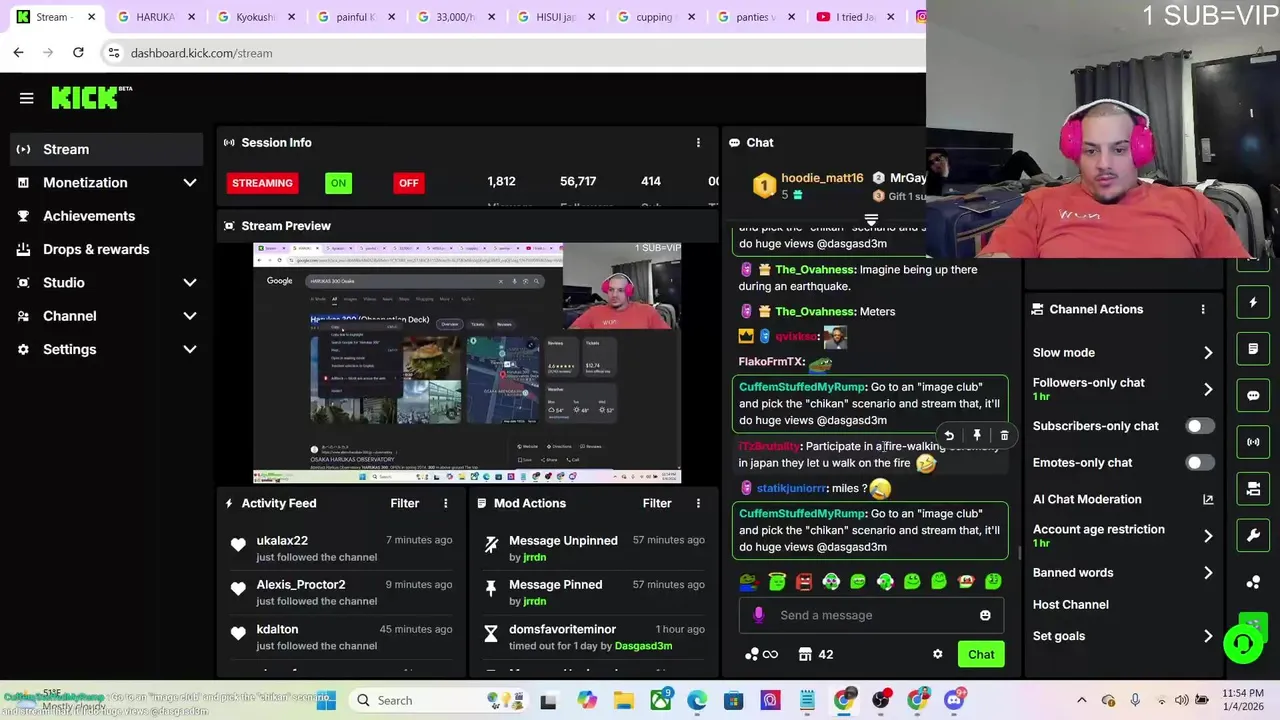Select Stream in the sidebar
1280x720 pixels.
(107, 149)
